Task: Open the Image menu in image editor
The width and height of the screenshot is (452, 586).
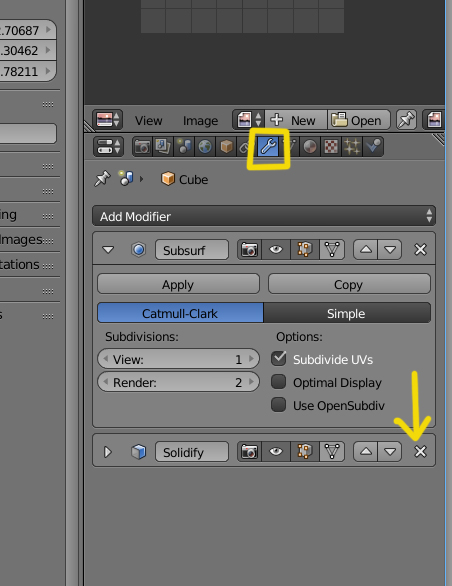Action: pyautogui.click(x=200, y=121)
